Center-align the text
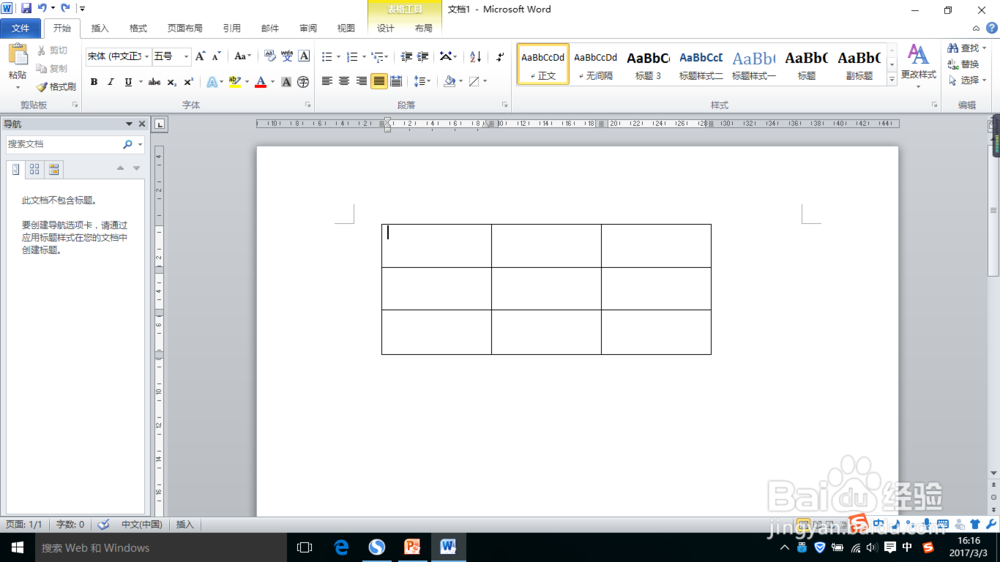Screen dimensions: 1000x562 (344, 81)
